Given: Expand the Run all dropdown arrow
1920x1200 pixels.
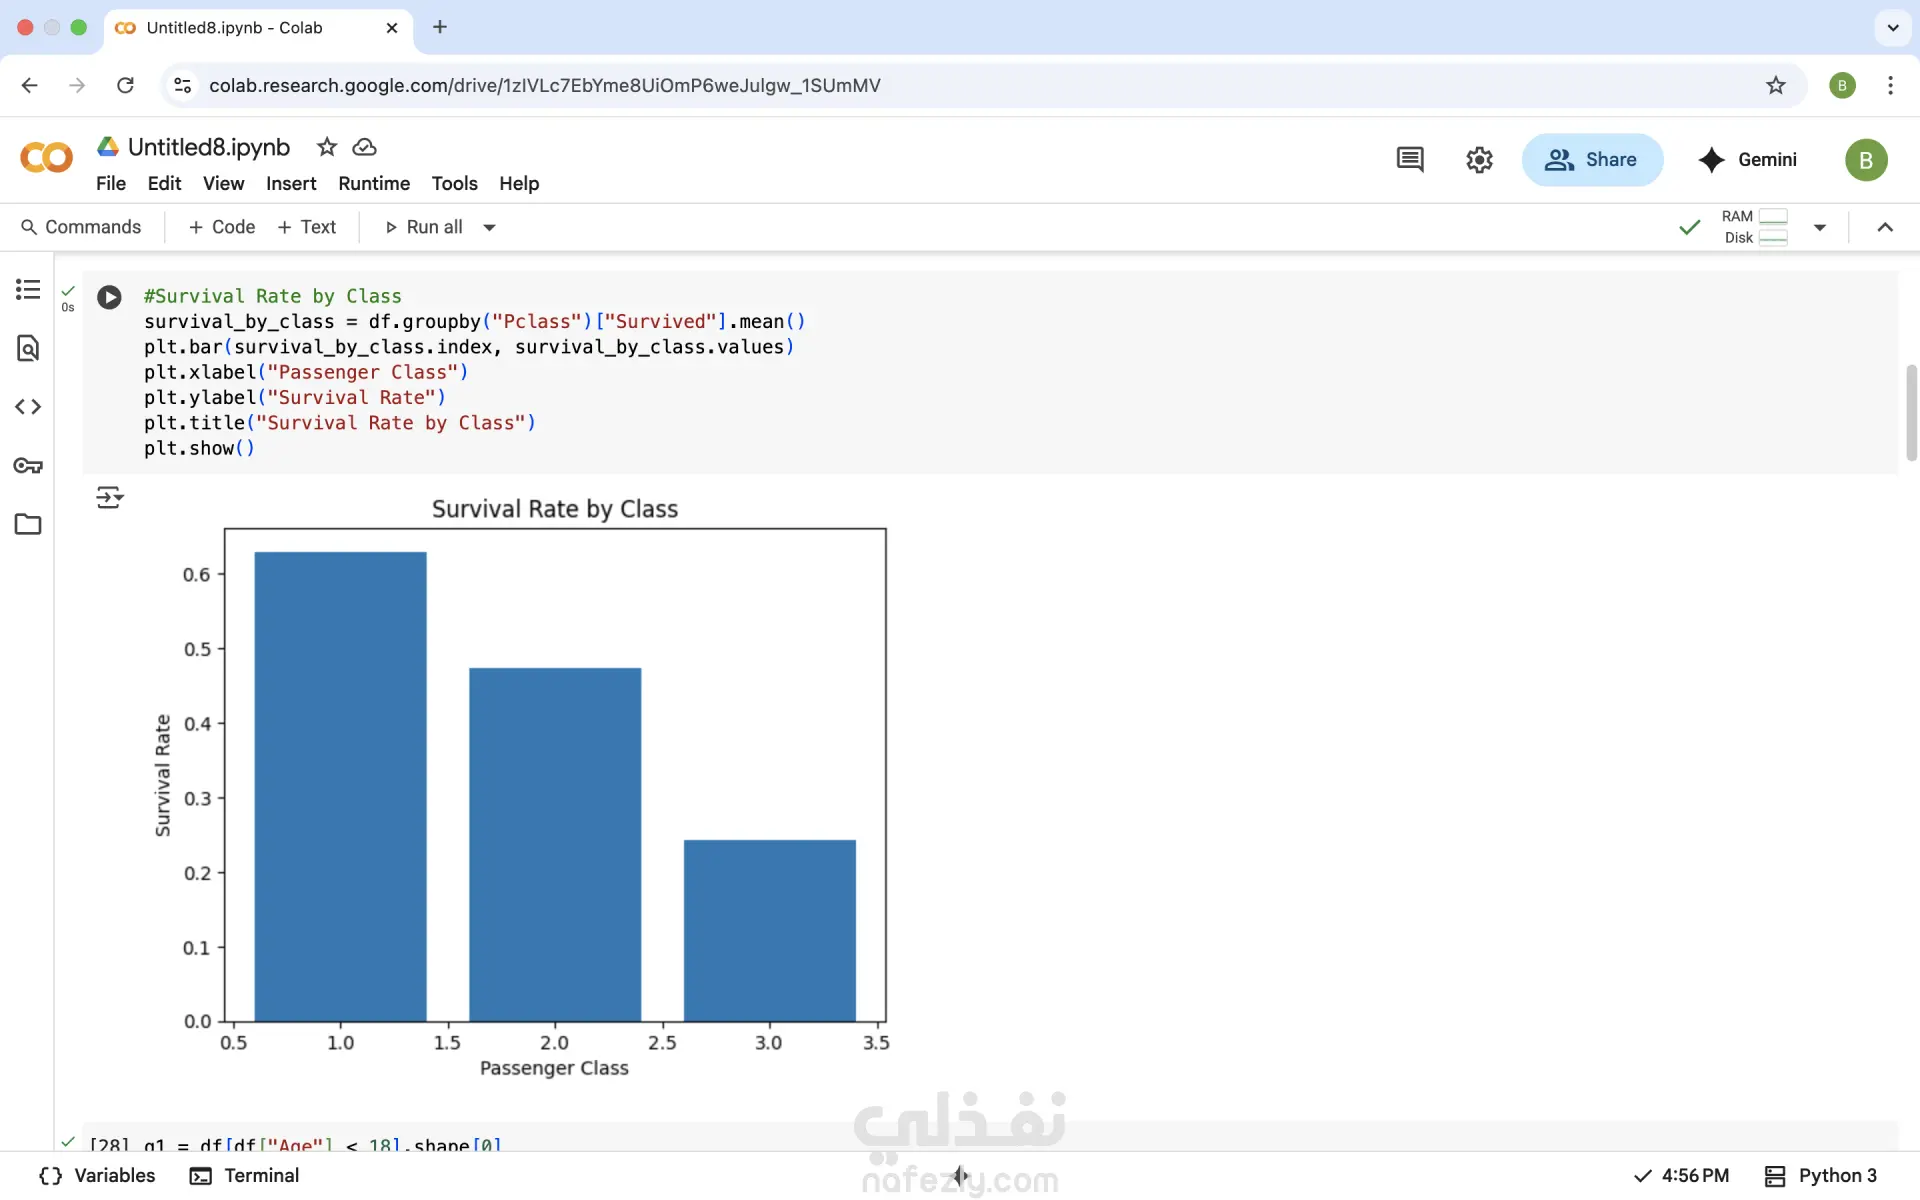Looking at the screenshot, I should tap(489, 227).
